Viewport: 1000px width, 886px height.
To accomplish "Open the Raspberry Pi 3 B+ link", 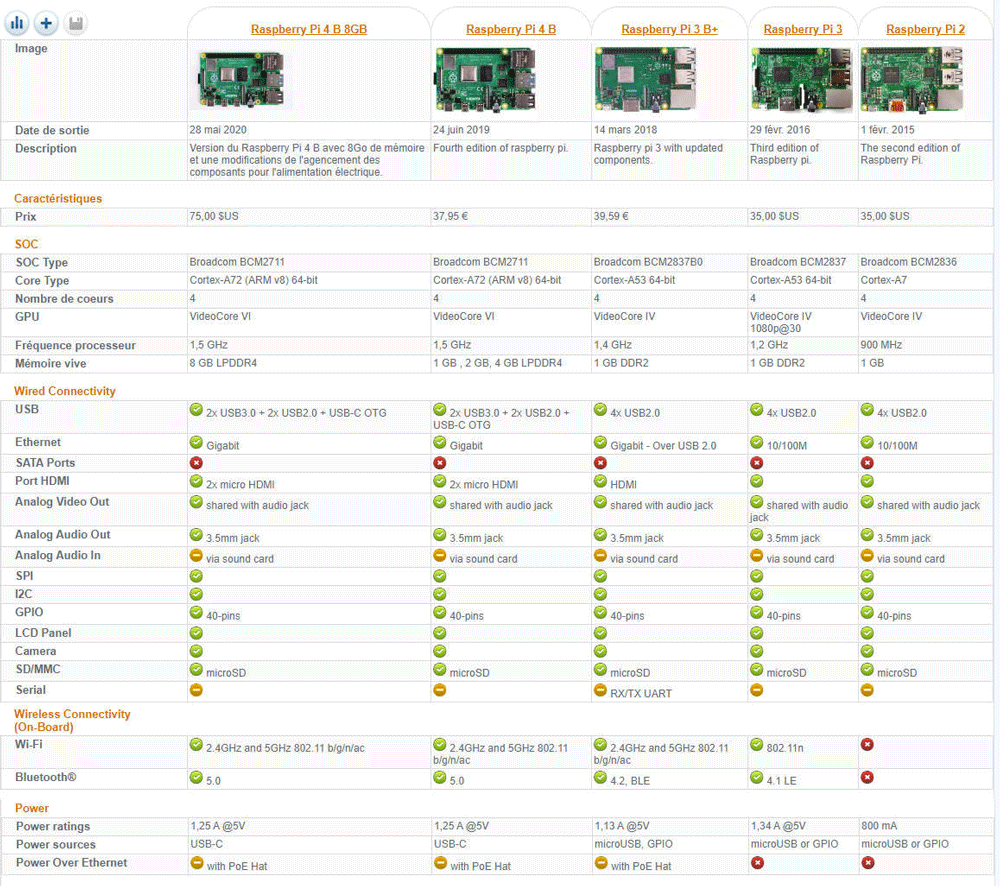I will 670,29.
